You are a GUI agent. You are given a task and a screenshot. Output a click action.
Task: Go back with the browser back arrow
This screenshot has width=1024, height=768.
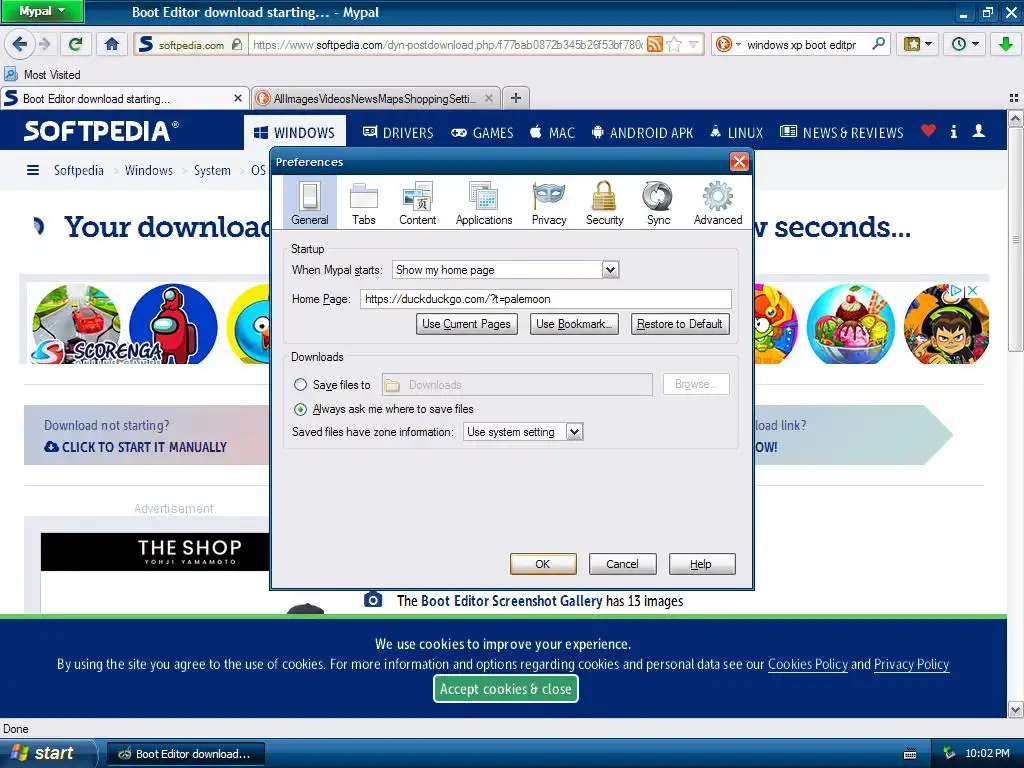pos(20,44)
